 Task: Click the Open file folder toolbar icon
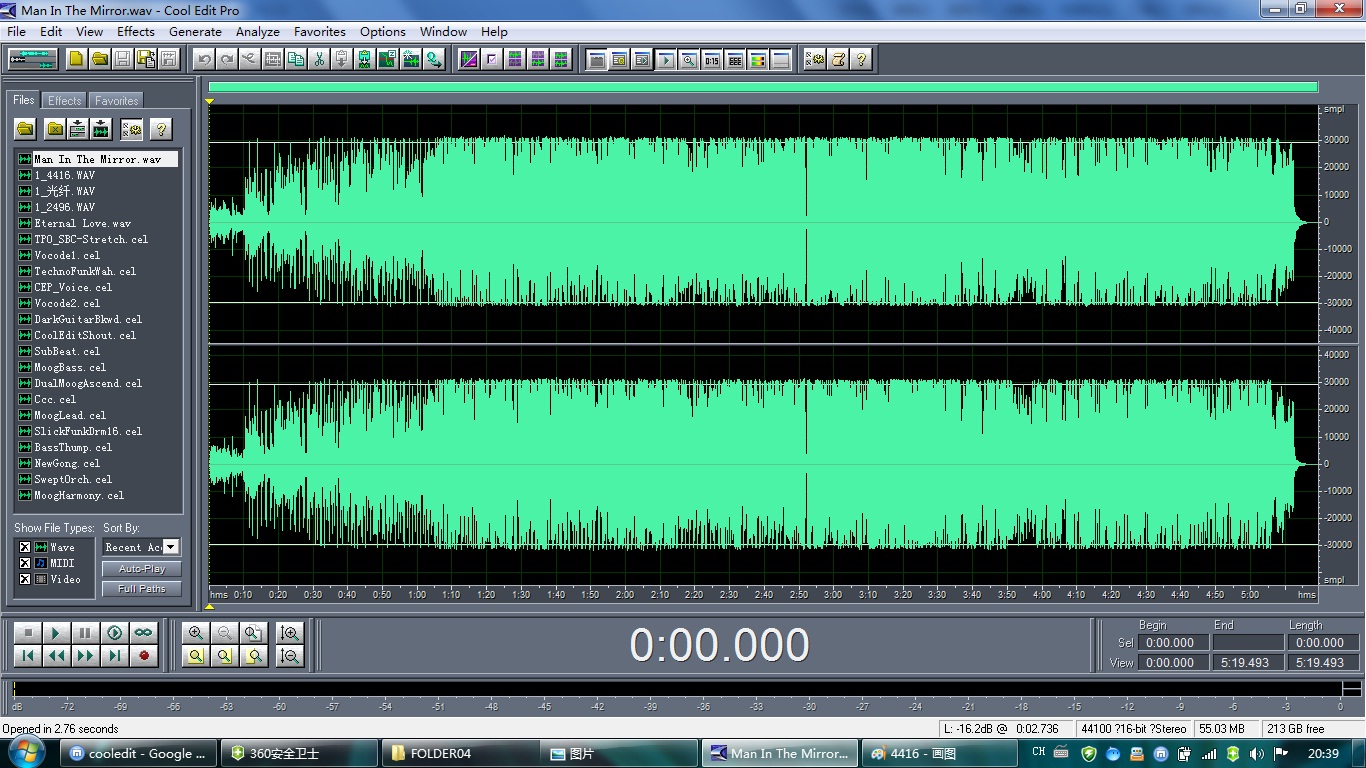tap(99, 59)
